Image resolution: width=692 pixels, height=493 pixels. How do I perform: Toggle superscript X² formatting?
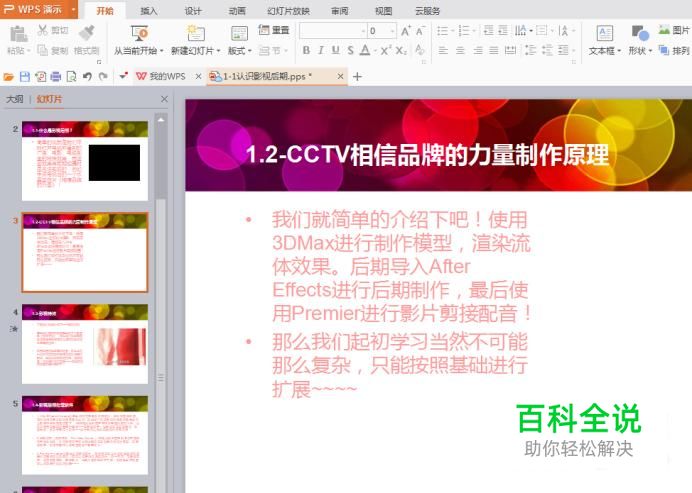386,51
